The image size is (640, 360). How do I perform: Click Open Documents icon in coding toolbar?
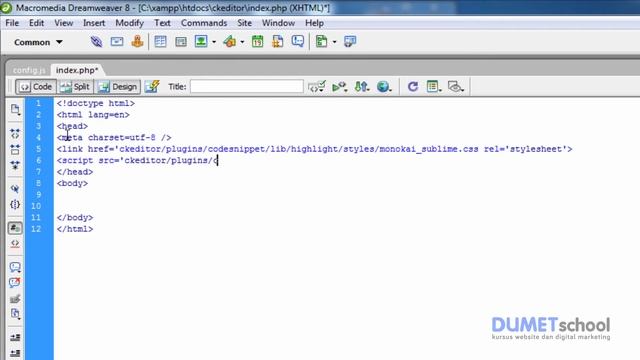click(15, 109)
